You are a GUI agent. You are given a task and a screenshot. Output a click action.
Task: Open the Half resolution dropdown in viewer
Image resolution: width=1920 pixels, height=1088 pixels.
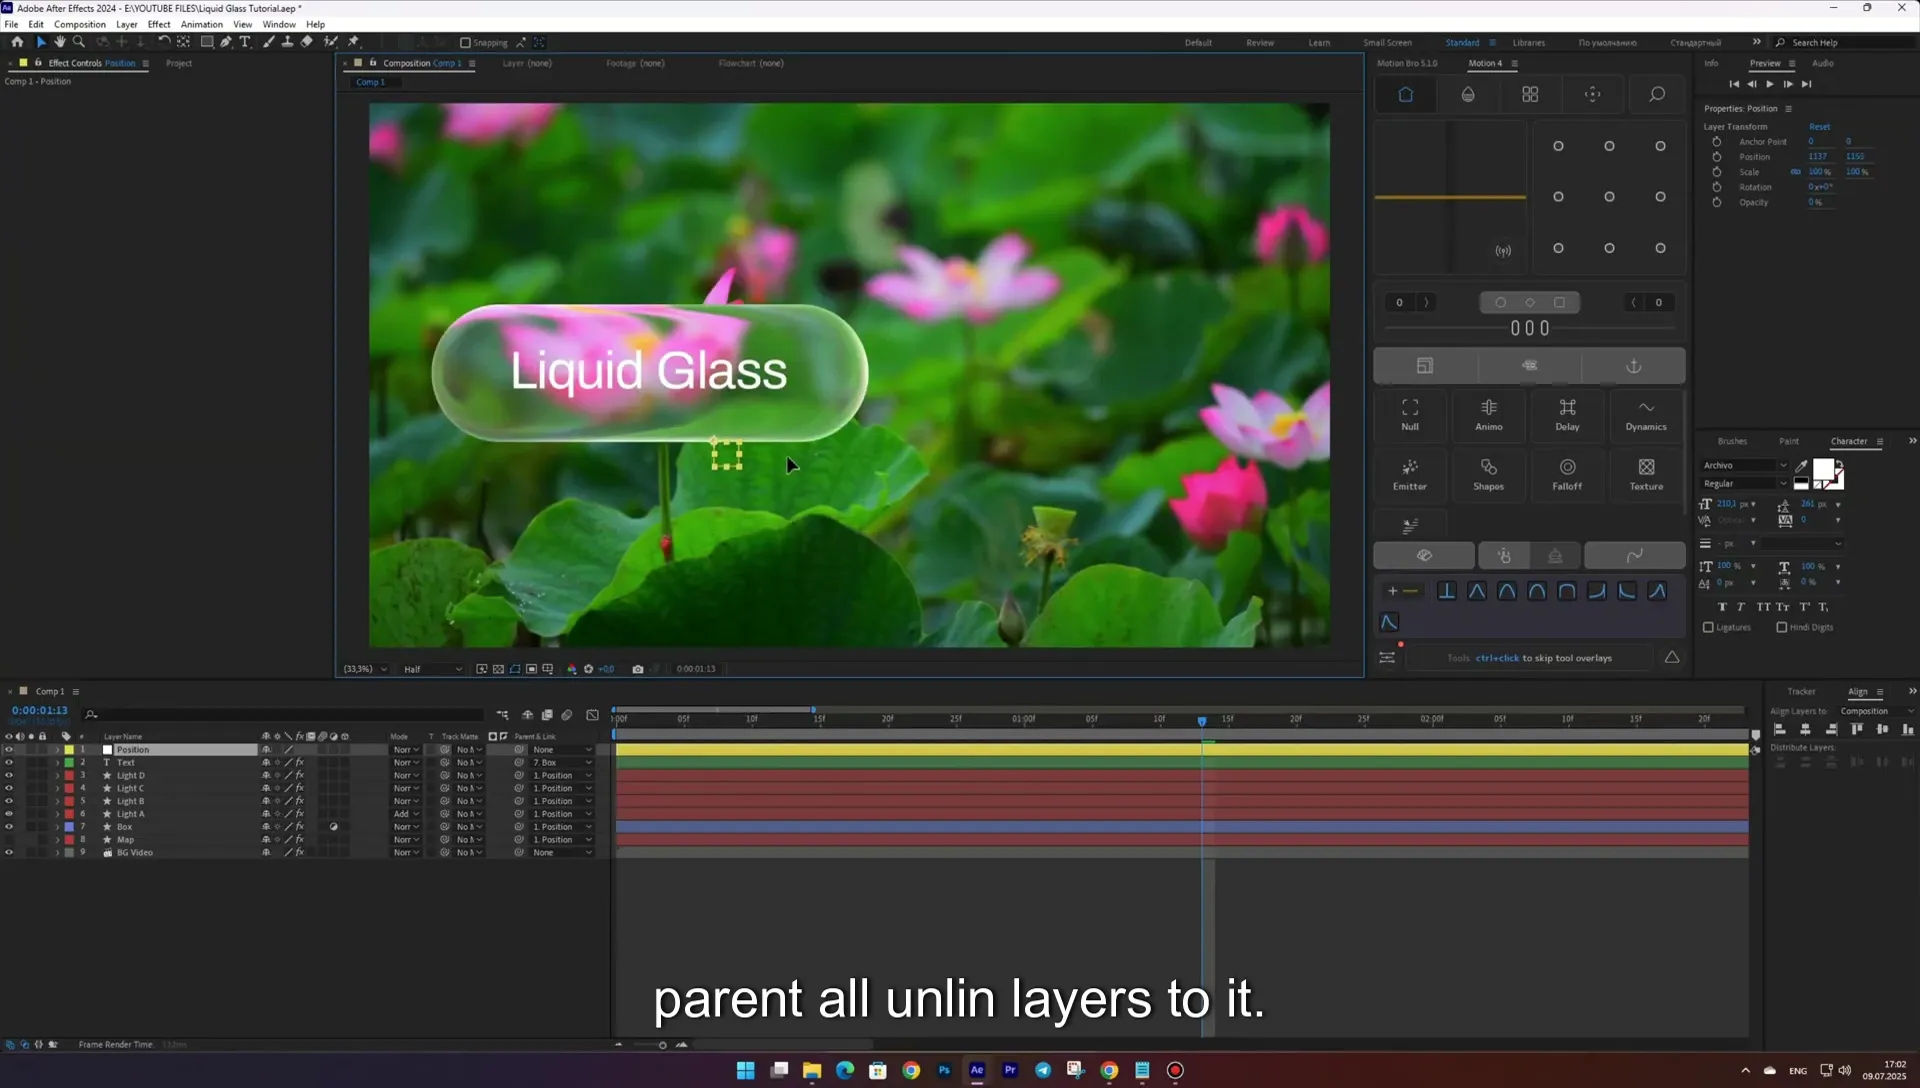coord(432,669)
